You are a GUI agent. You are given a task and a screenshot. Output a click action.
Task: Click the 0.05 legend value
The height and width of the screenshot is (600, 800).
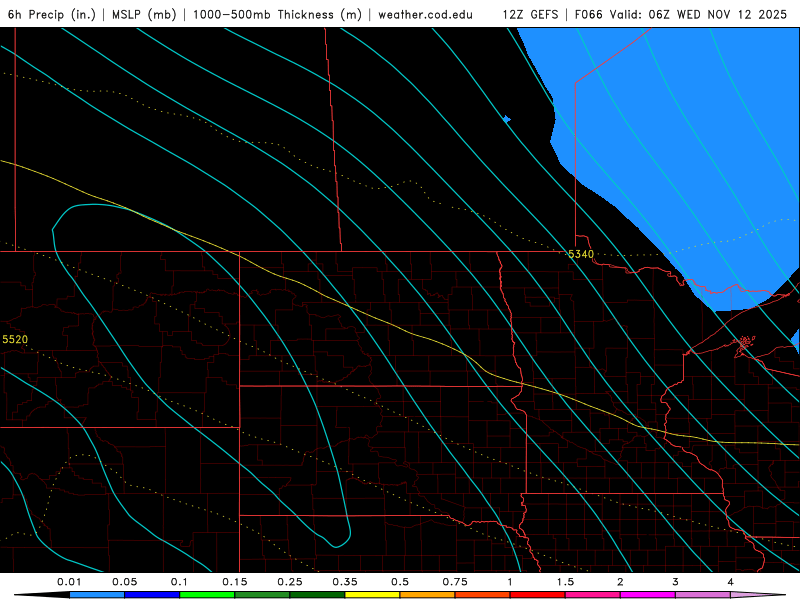click(x=124, y=582)
